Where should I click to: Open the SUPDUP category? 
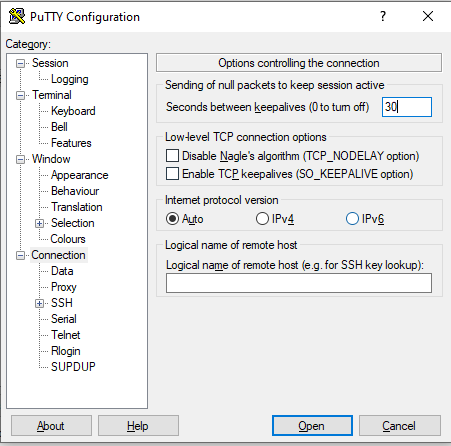pos(73,367)
